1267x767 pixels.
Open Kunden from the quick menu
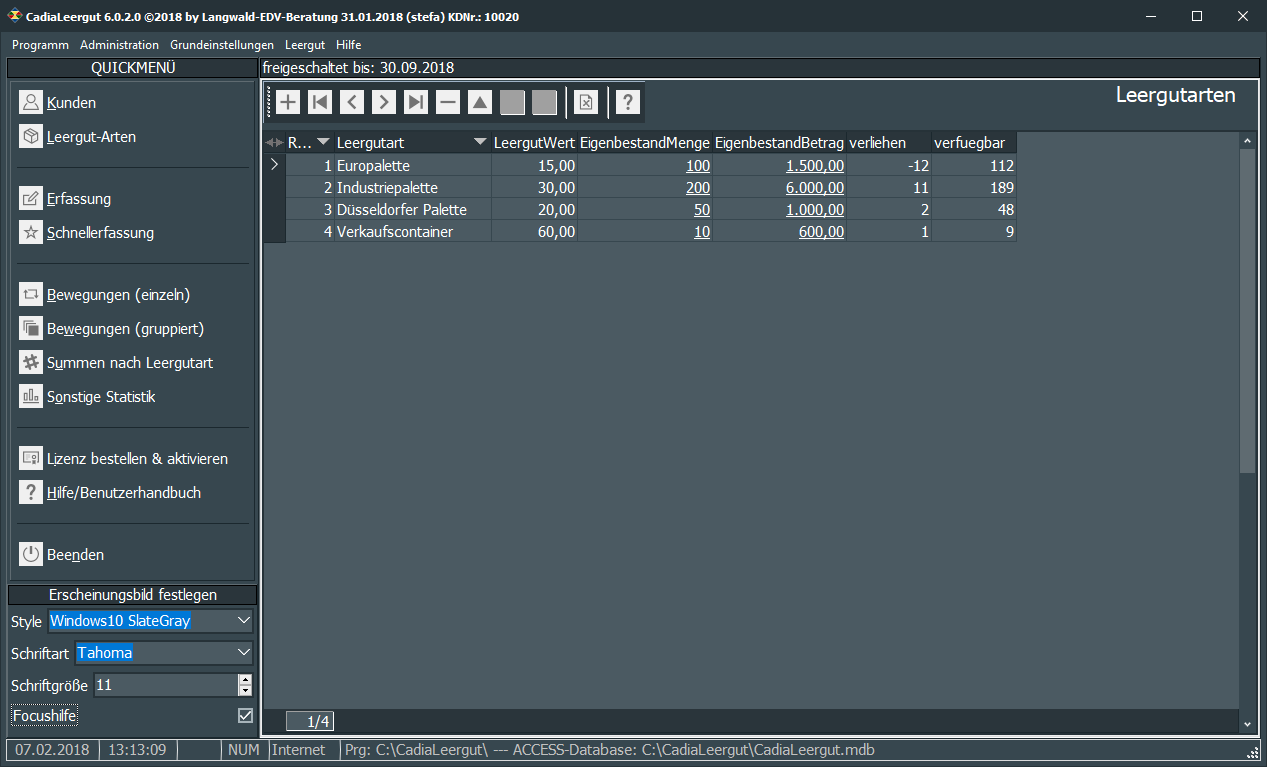[71, 103]
